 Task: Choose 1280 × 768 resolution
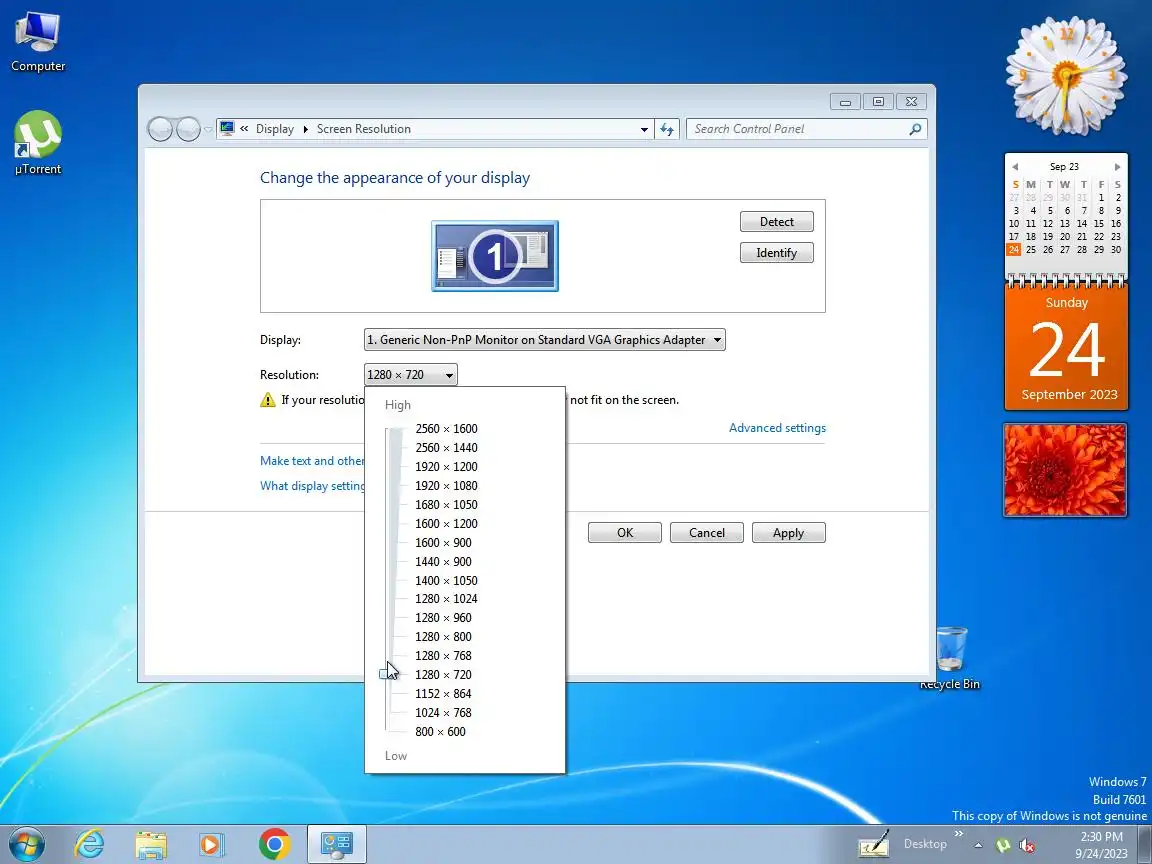tap(443, 656)
